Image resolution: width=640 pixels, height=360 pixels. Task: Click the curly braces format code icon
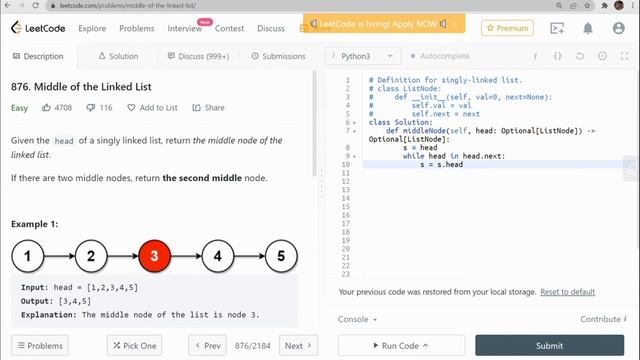click(558, 56)
